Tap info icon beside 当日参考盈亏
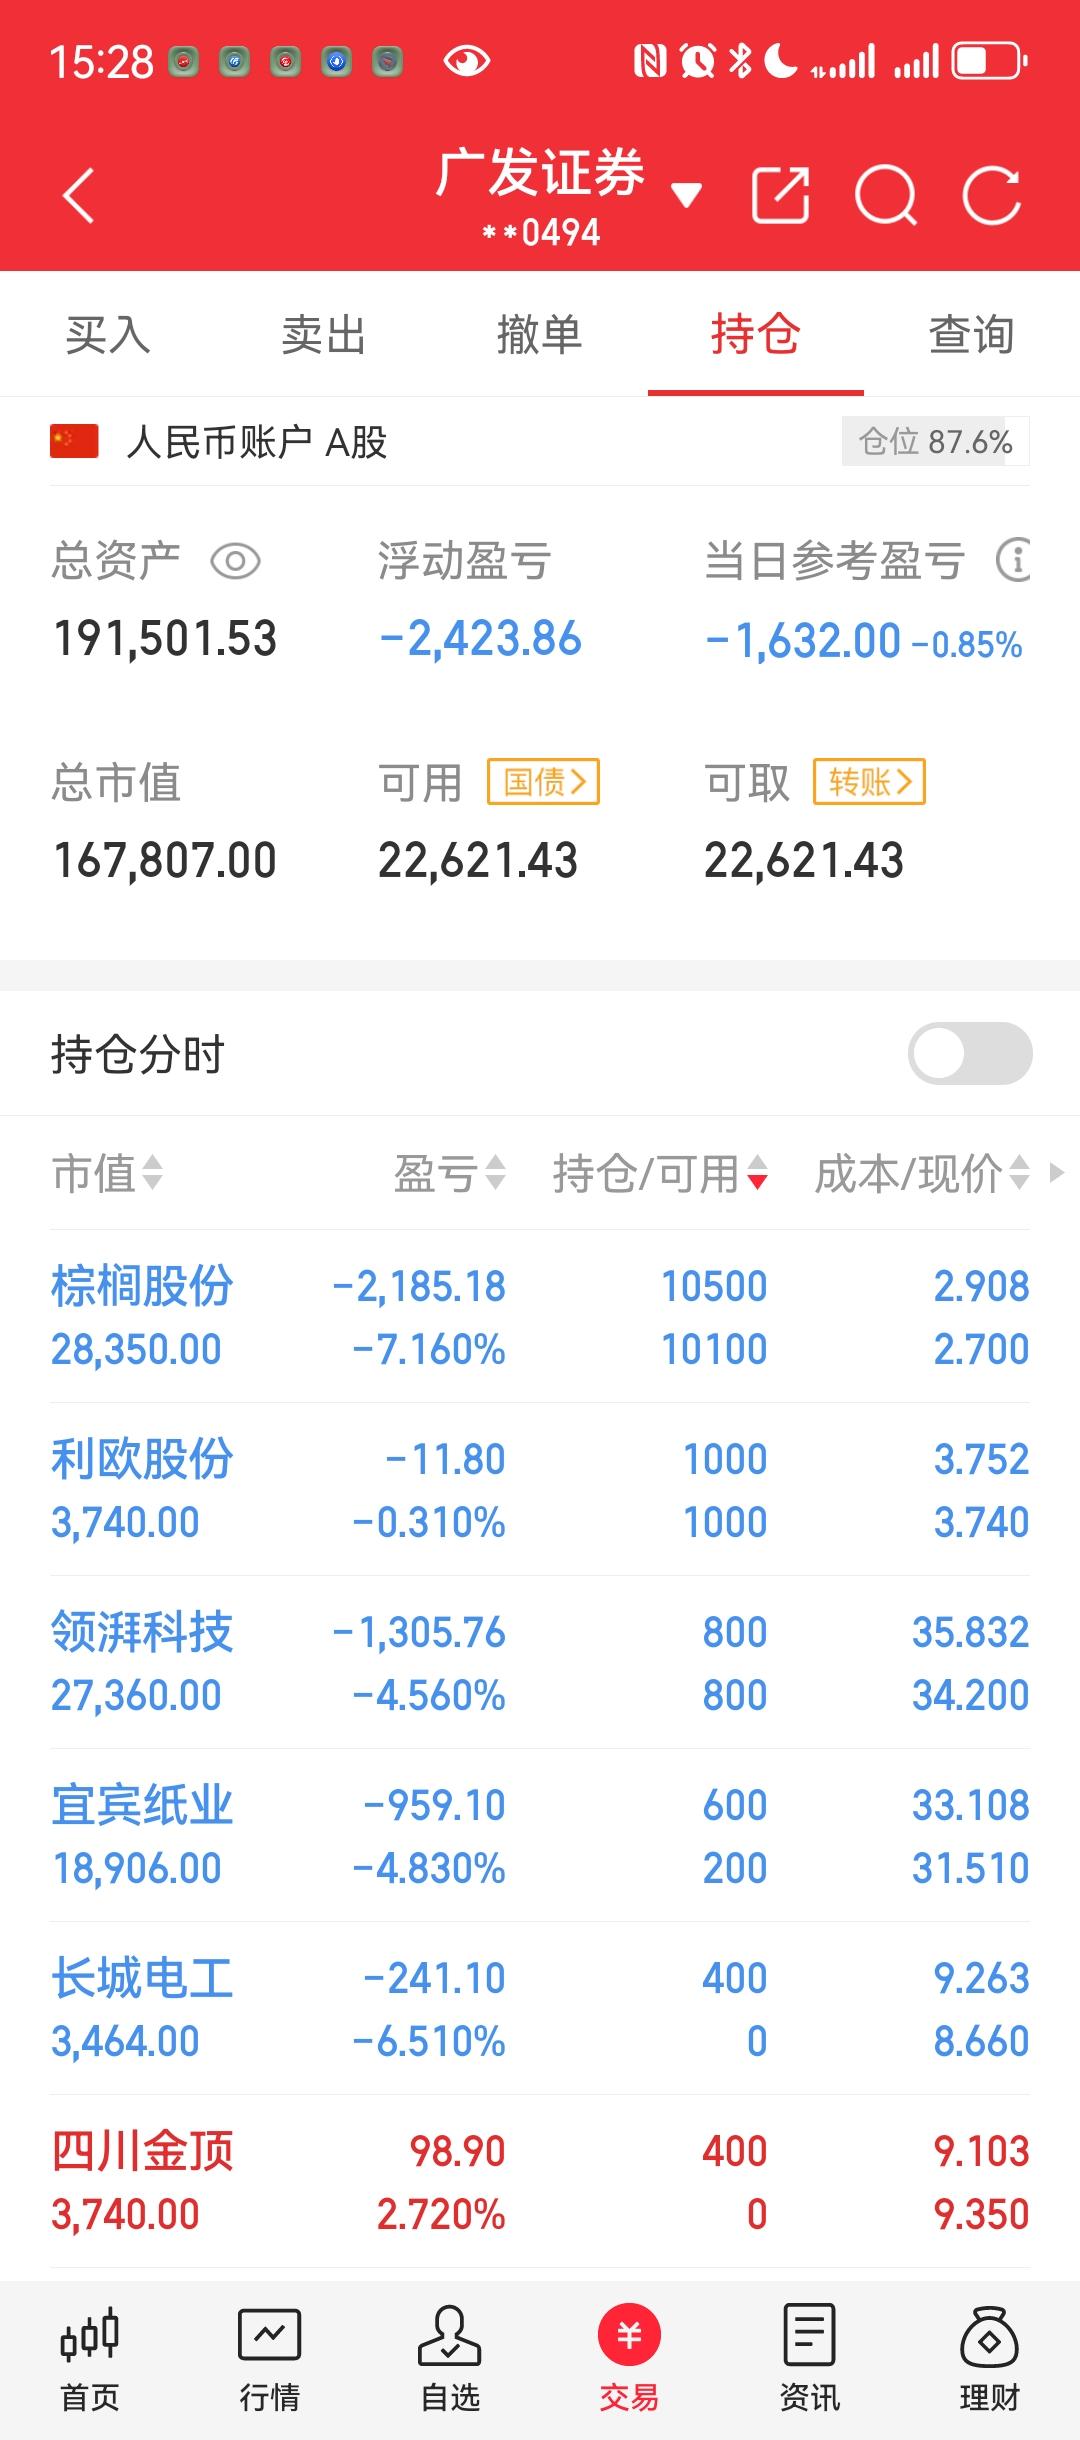The image size is (1080, 2440). click(1014, 559)
